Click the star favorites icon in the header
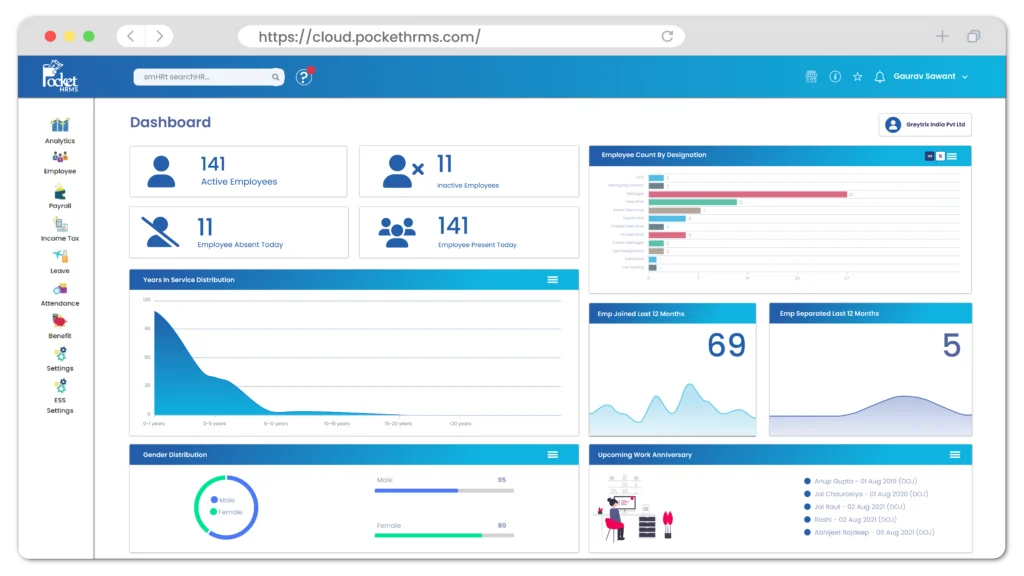The height and width of the screenshot is (576, 1024). [x=857, y=77]
